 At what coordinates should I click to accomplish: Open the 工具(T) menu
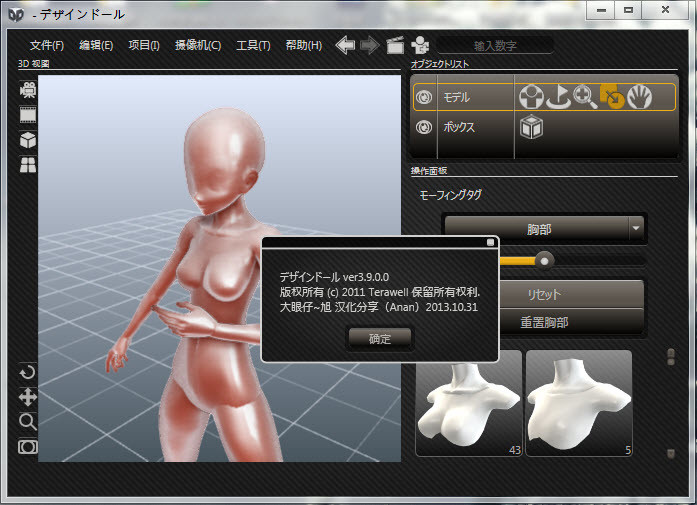pos(253,45)
